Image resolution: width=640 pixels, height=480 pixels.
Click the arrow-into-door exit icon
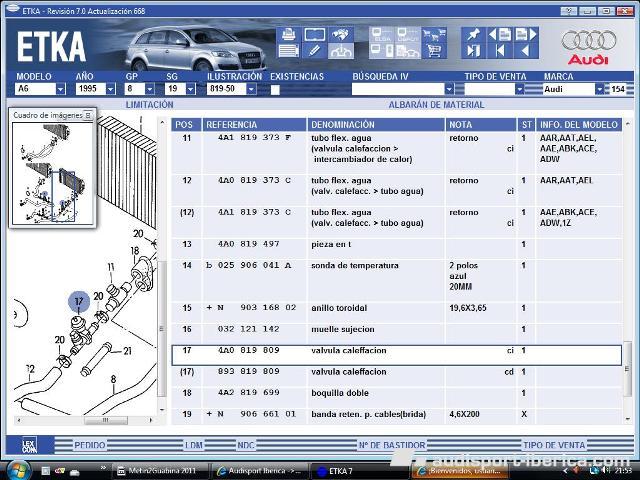(473, 51)
